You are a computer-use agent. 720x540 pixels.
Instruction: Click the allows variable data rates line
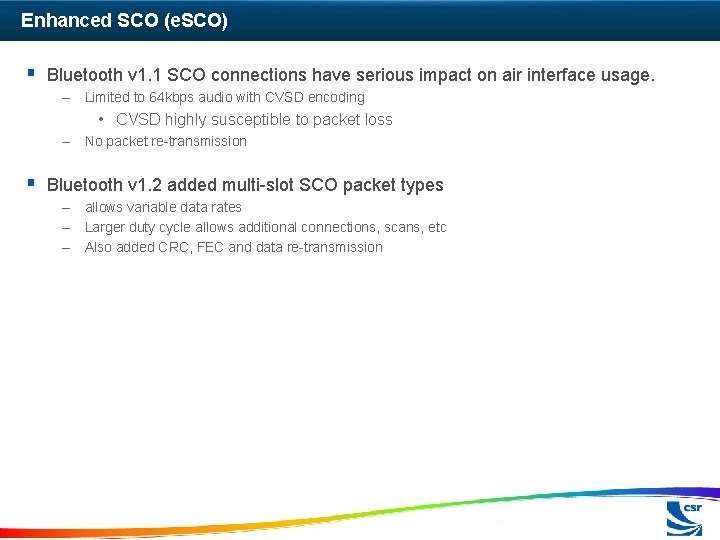click(163, 208)
